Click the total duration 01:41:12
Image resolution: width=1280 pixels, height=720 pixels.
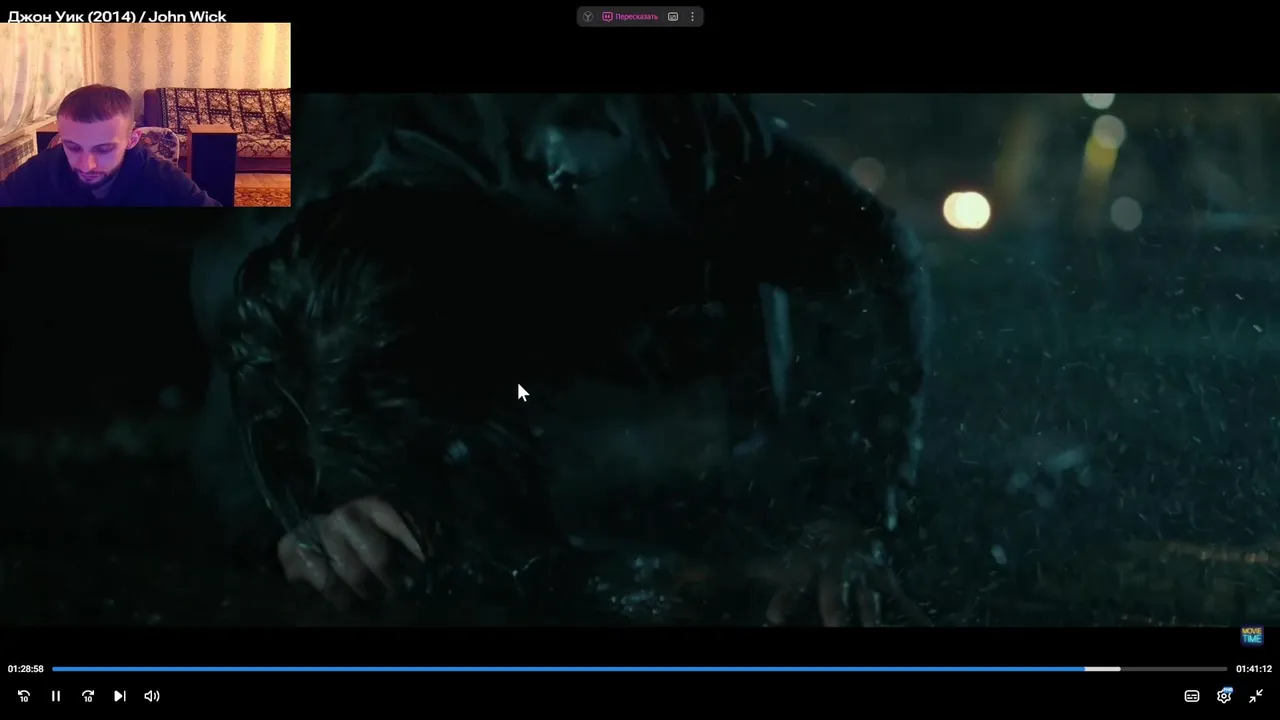[1254, 669]
